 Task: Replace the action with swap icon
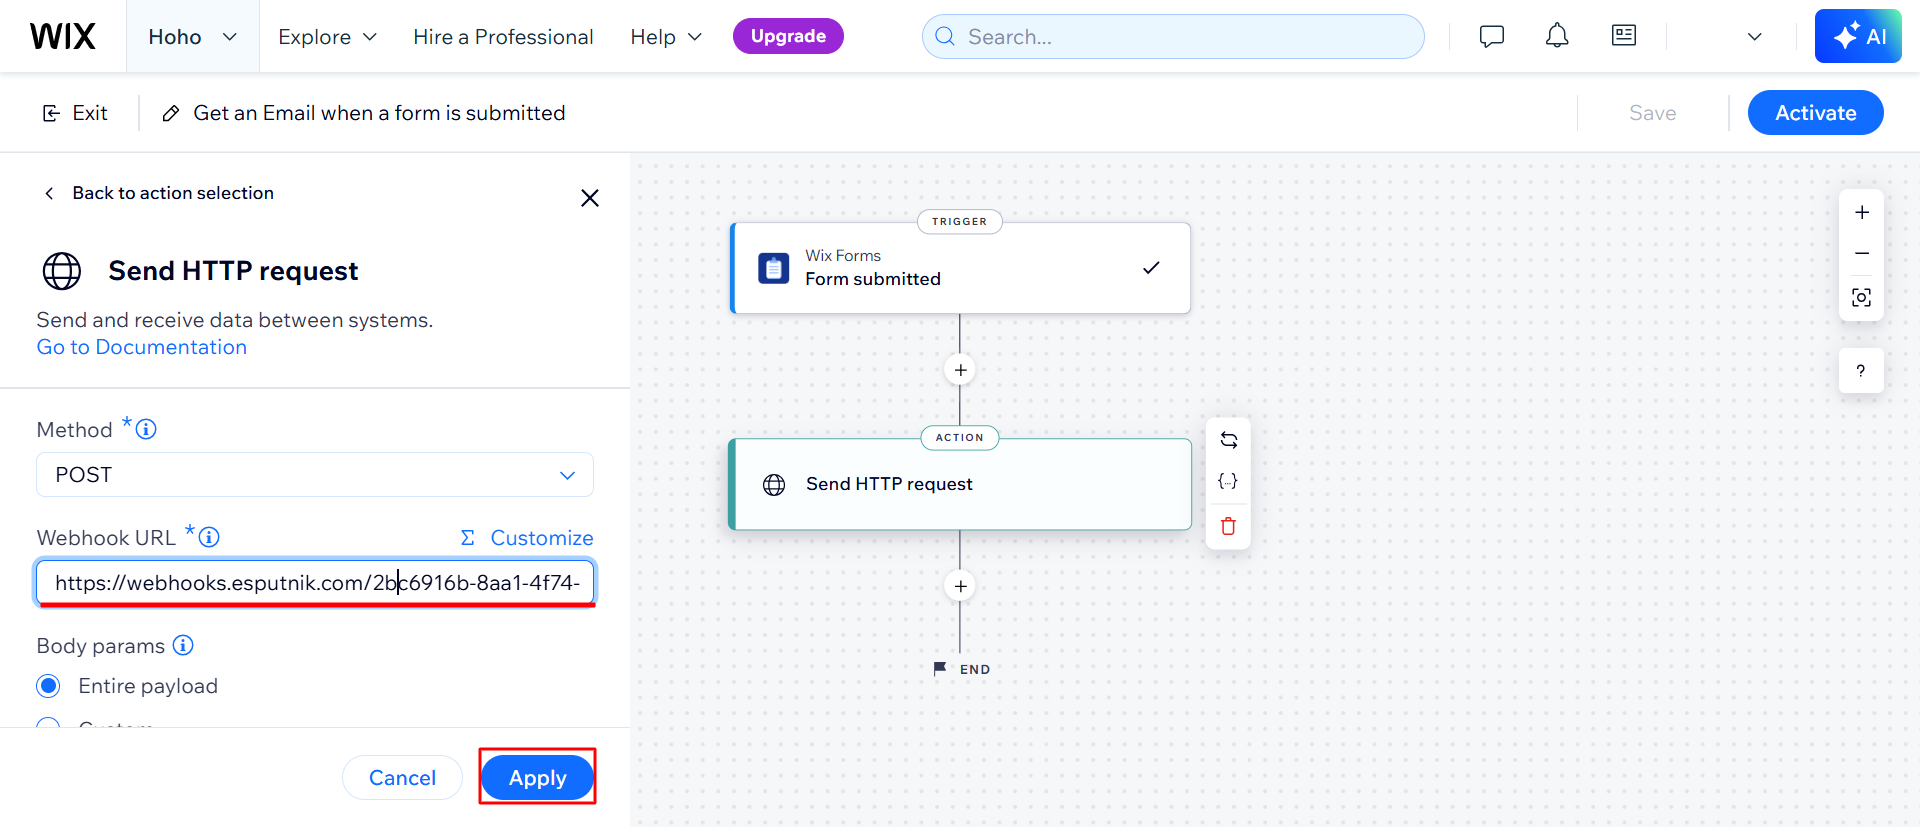[1229, 440]
